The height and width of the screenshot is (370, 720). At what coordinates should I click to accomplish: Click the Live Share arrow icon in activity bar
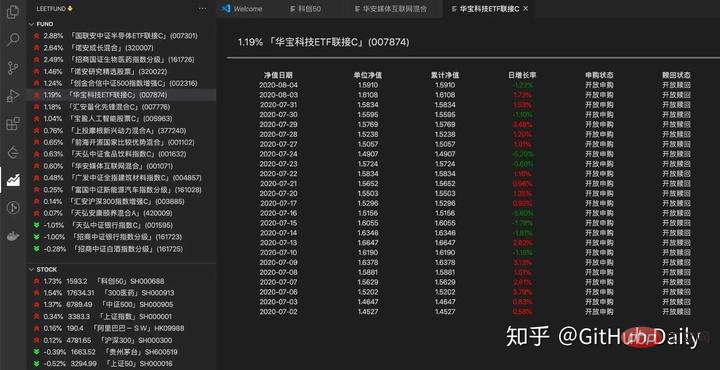[13, 152]
